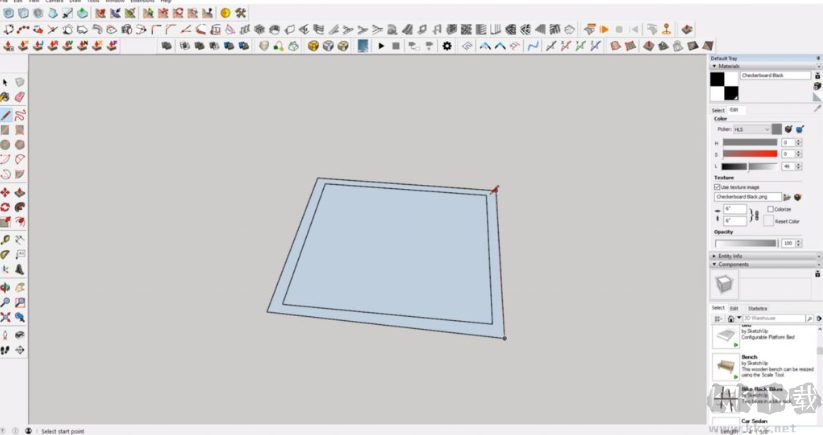Open the Components Edit tab
The width and height of the screenshot is (823, 435).
coord(734,309)
